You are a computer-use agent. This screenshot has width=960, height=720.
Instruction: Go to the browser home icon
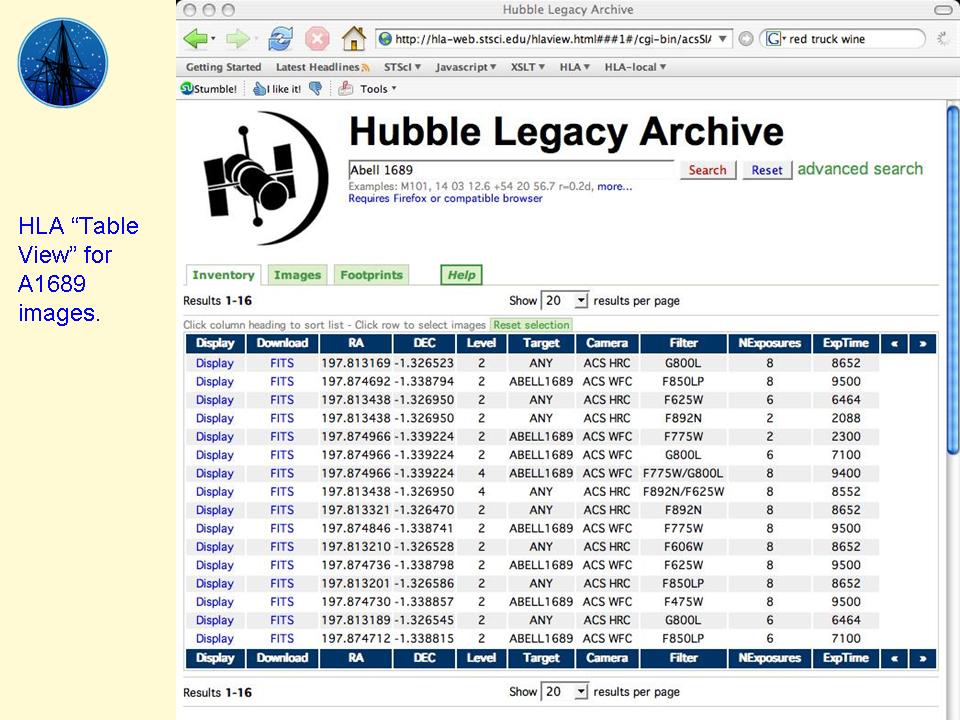[353, 39]
